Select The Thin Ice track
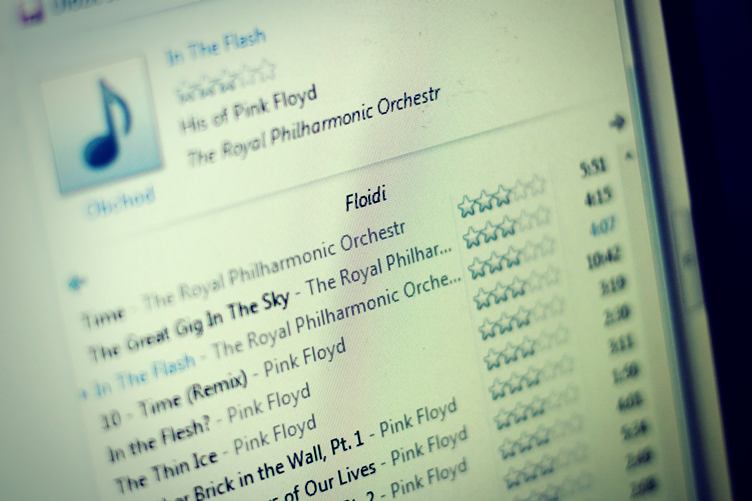The height and width of the screenshot is (501, 752). click(216, 453)
